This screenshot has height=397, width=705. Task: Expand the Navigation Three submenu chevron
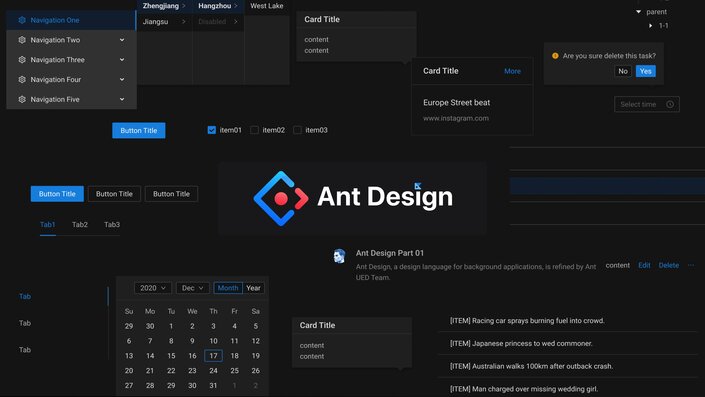pyautogui.click(x=122, y=59)
